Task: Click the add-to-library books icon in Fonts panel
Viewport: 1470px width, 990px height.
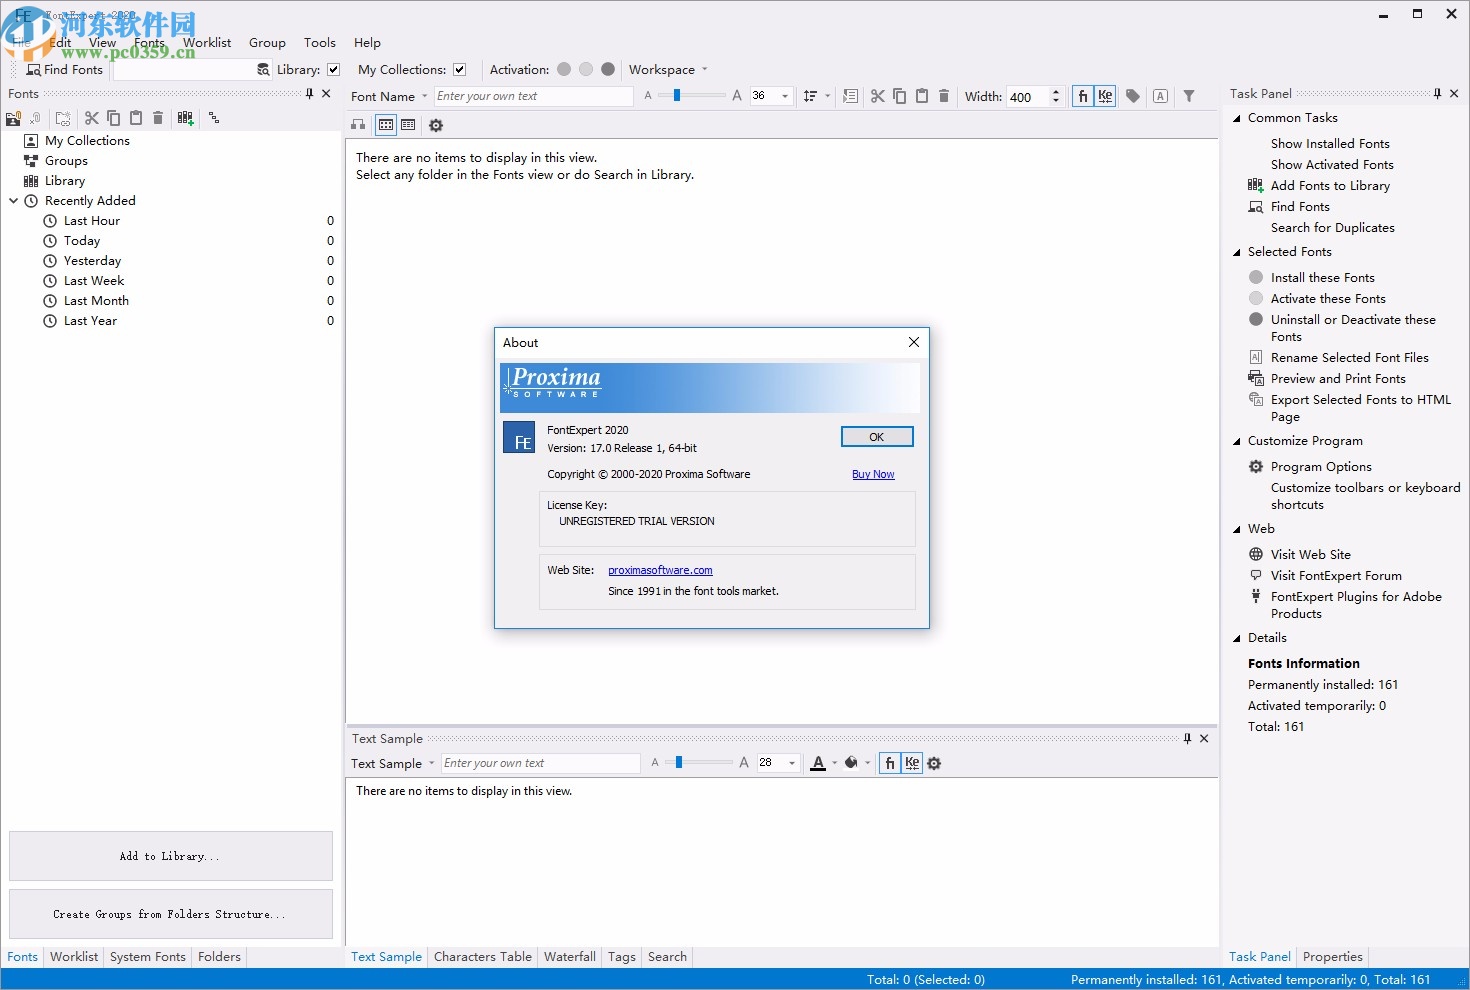Action: pos(185,118)
